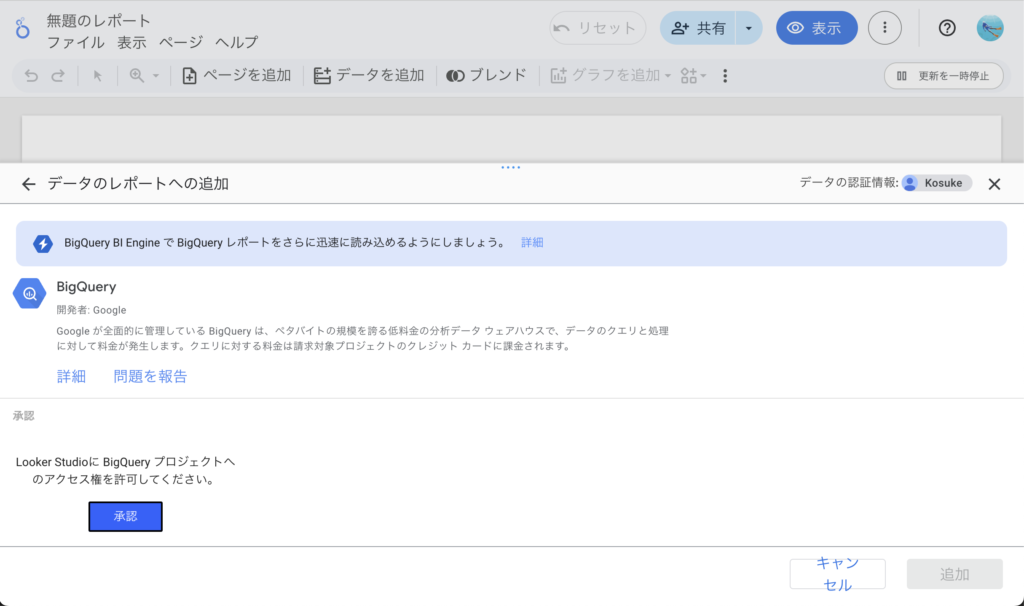Open the ファイル menu
The image size is (1024, 606).
click(x=75, y=42)
